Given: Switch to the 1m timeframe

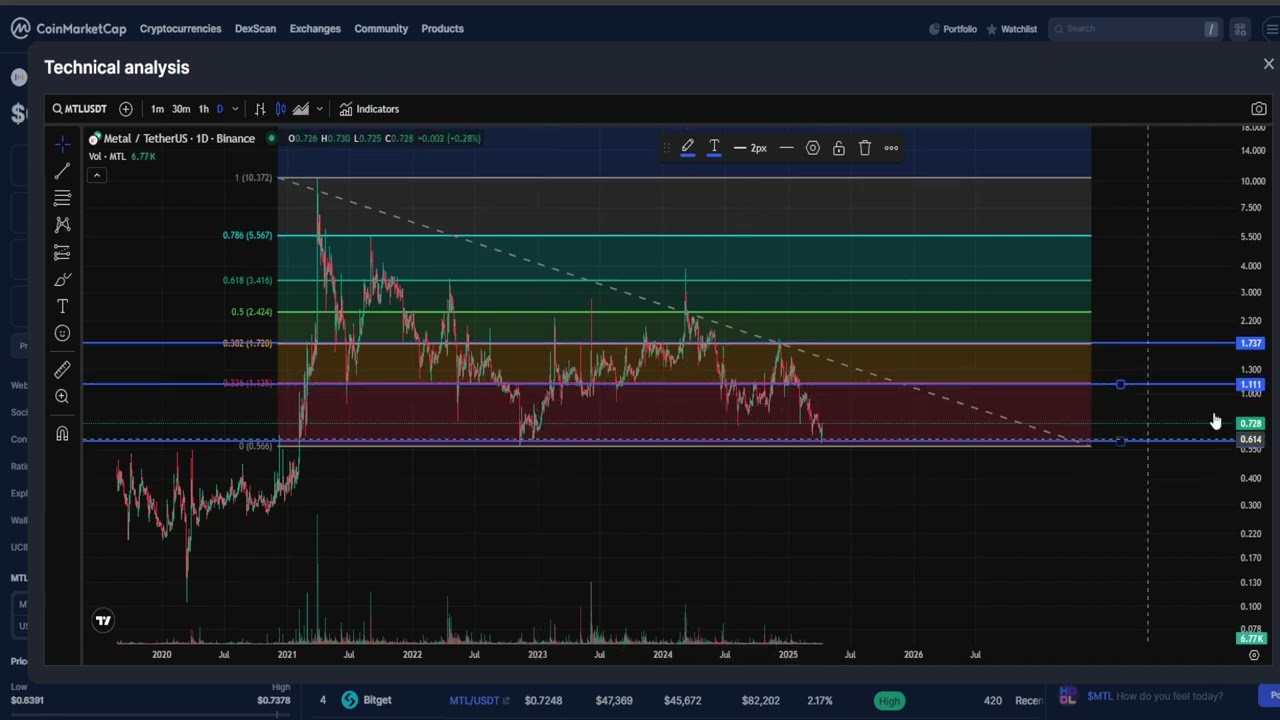Looking at the screenshot, I should [x=157, y=109].
